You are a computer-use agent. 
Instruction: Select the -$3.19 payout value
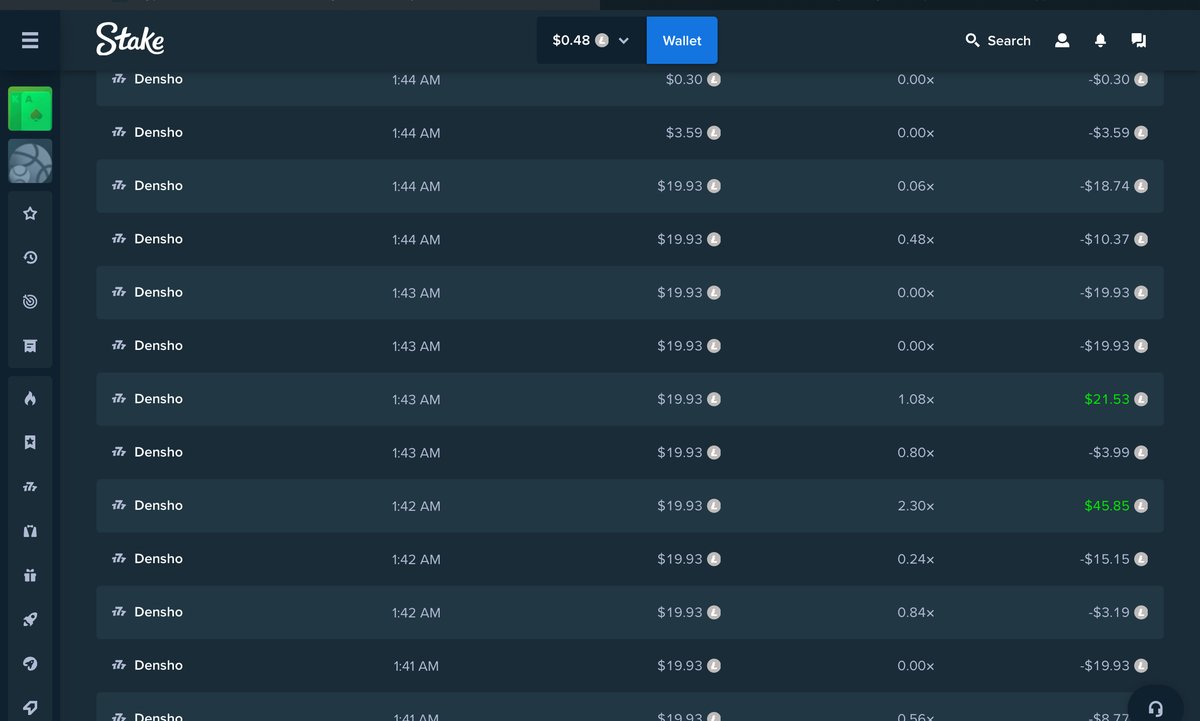(1109, 612)
